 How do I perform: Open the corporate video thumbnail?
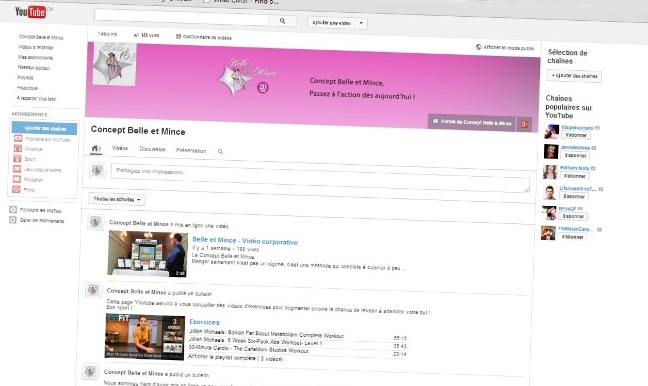[148, 253]
